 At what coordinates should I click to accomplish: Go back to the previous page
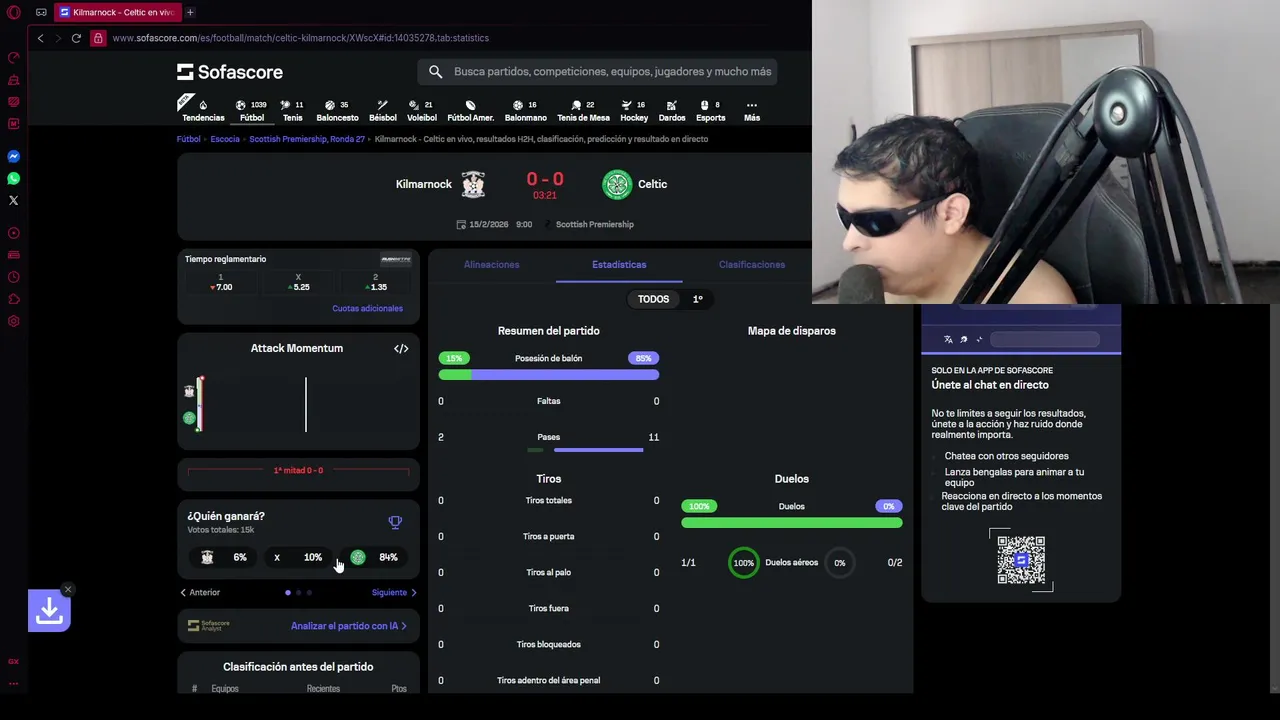click(40, 38)
